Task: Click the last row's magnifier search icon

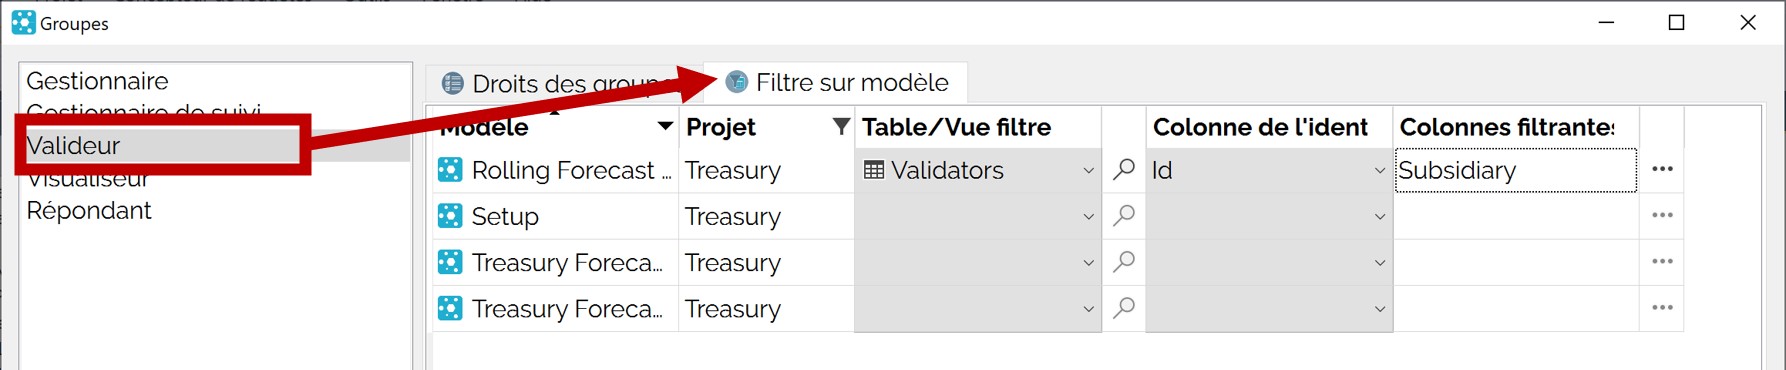Action: pyautogui.click(x=1124, y=308)
